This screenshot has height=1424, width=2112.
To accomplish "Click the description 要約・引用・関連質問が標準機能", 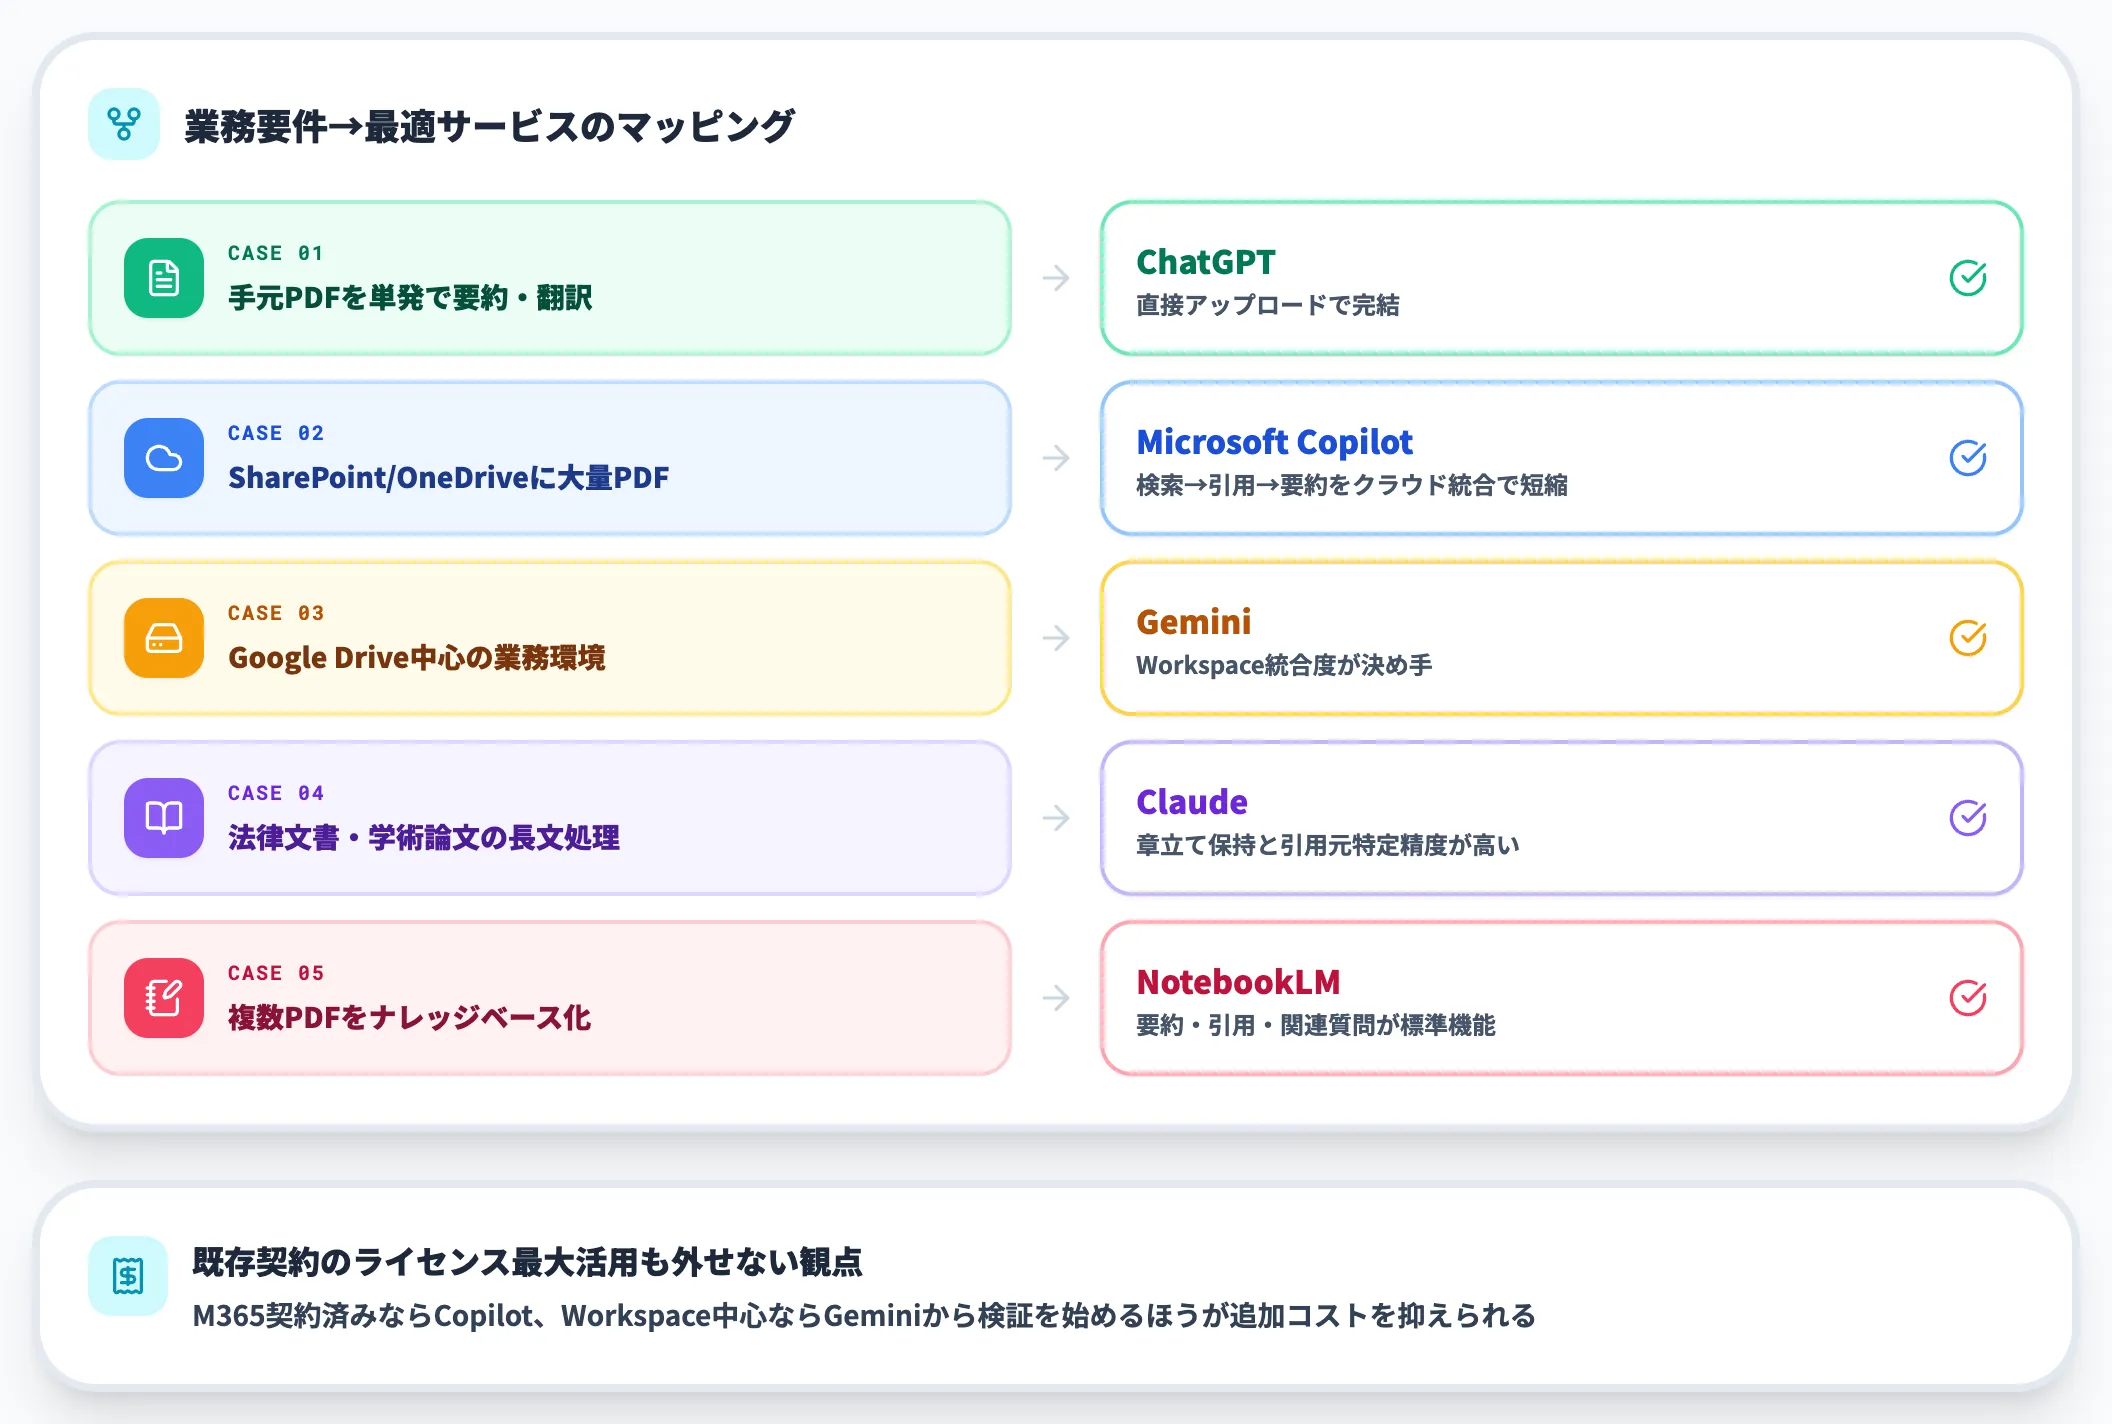I will (x=1316, y=1025).
